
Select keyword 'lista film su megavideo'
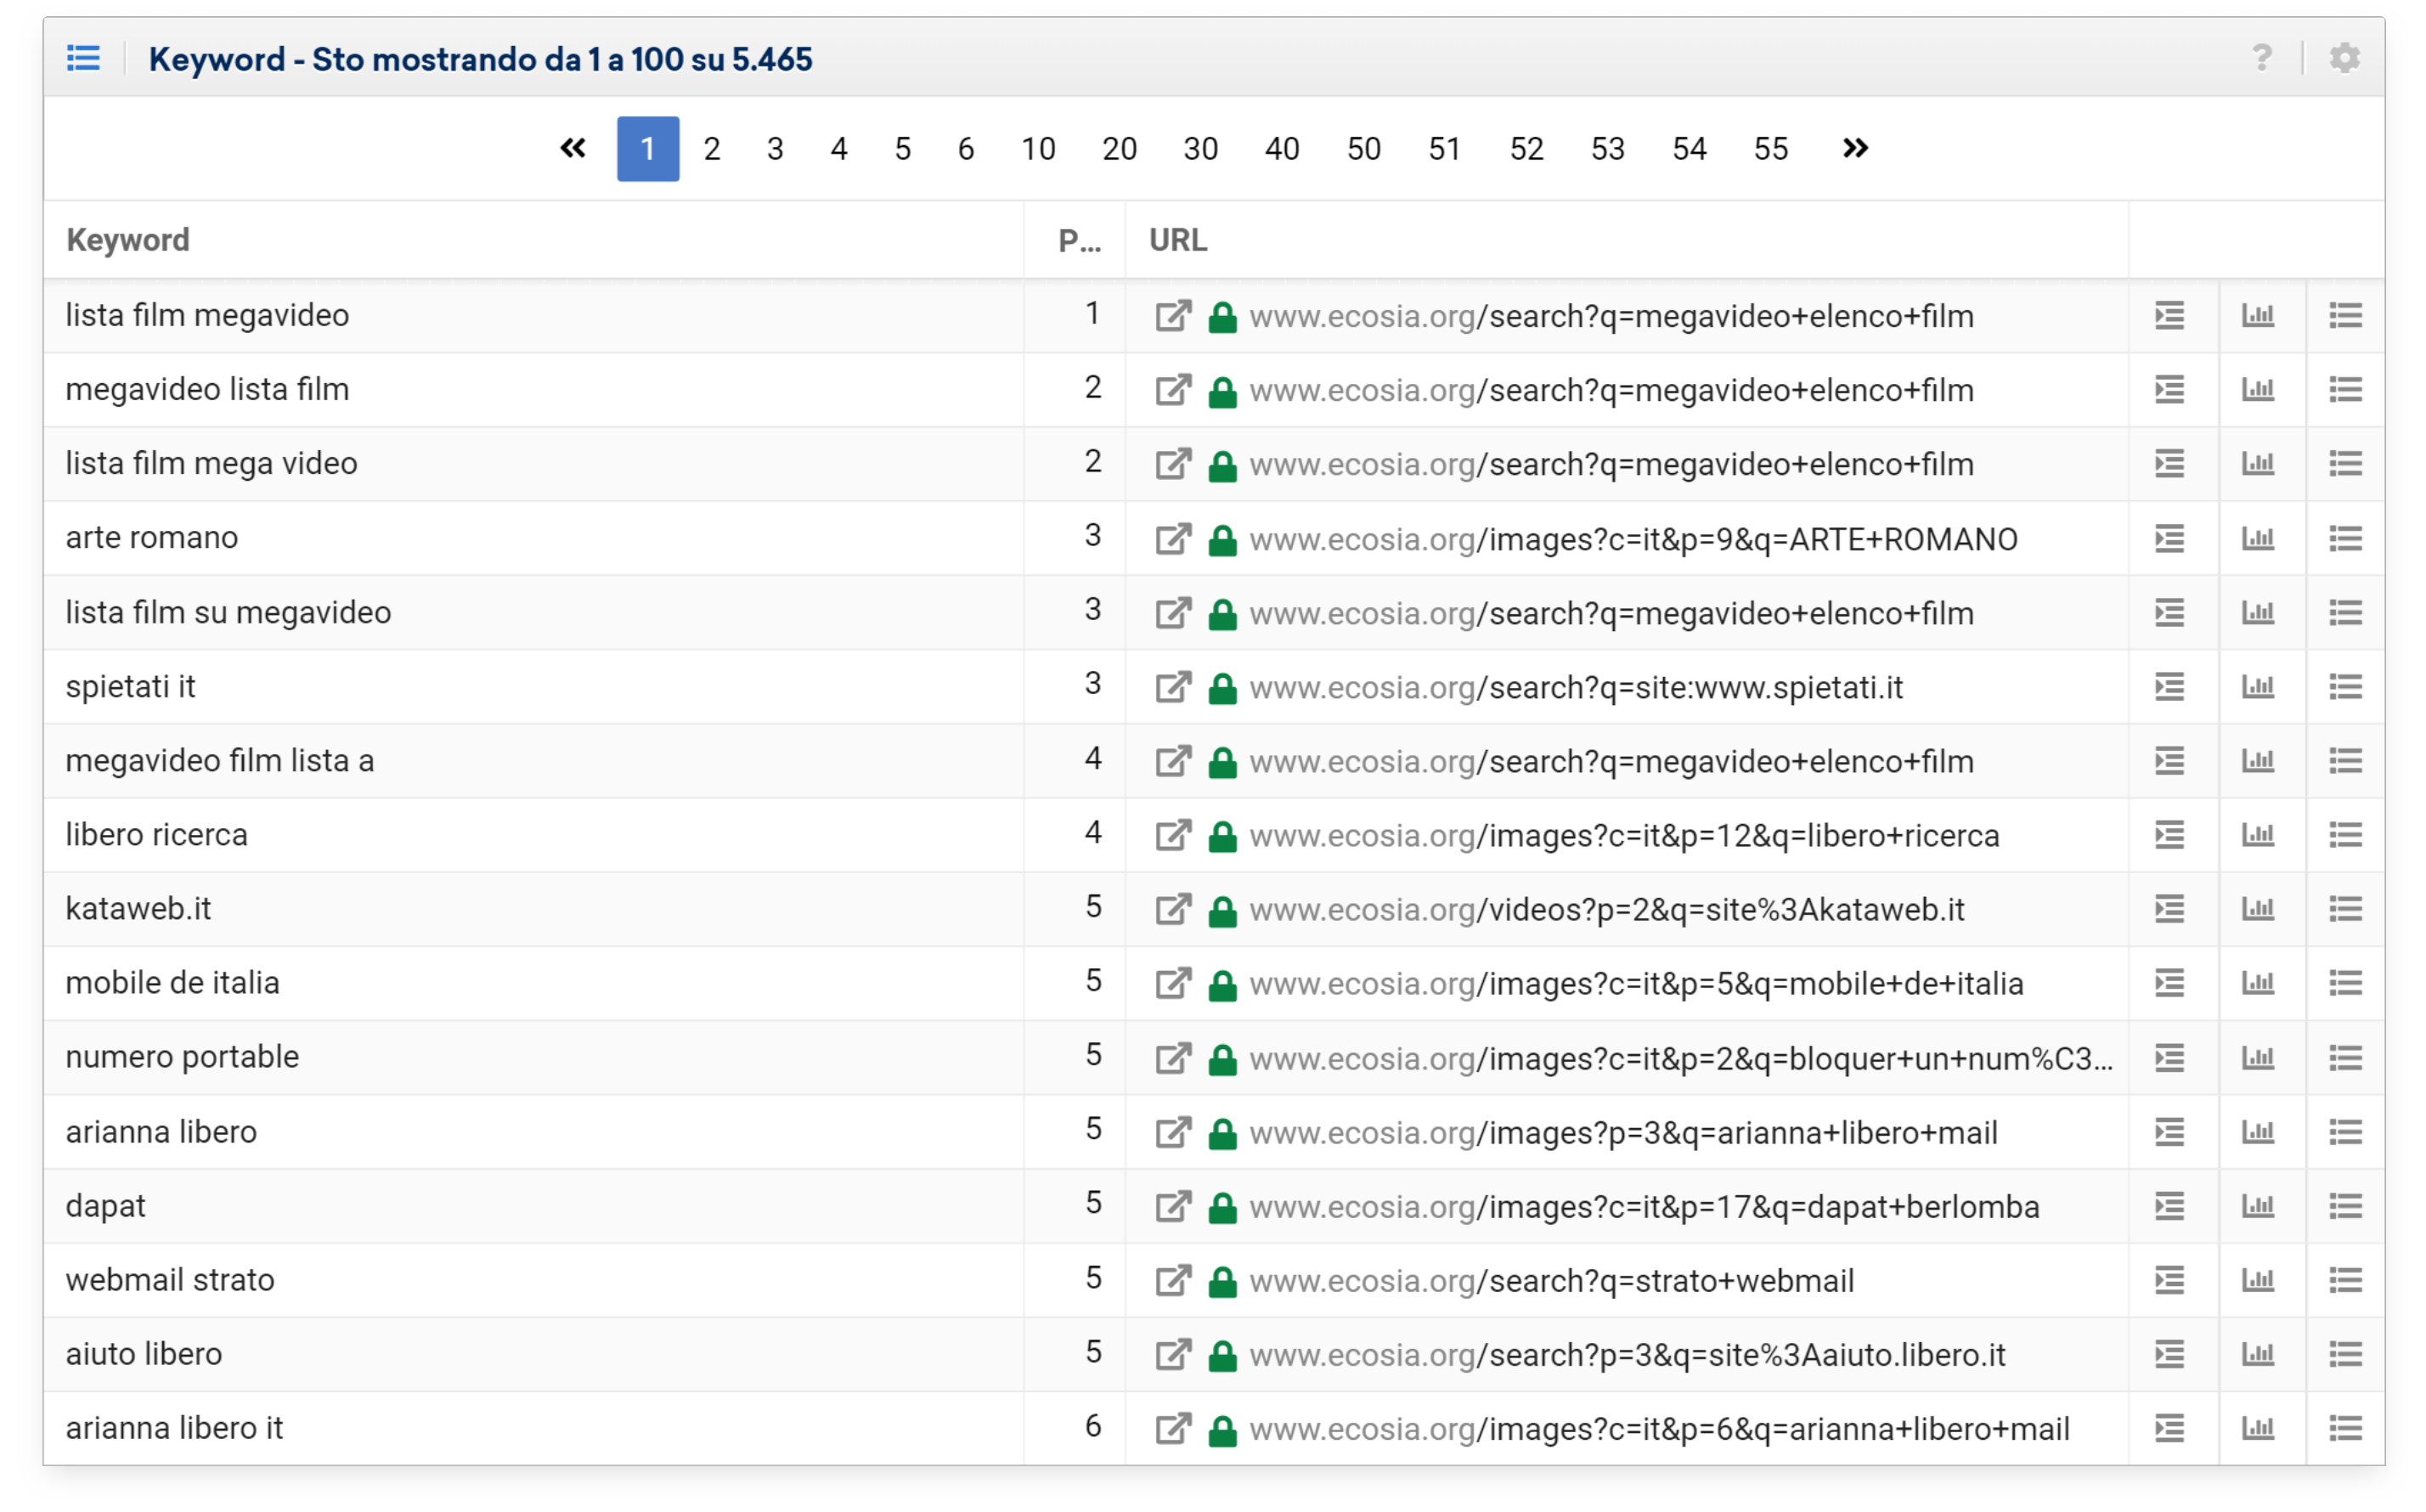point(229,612)
